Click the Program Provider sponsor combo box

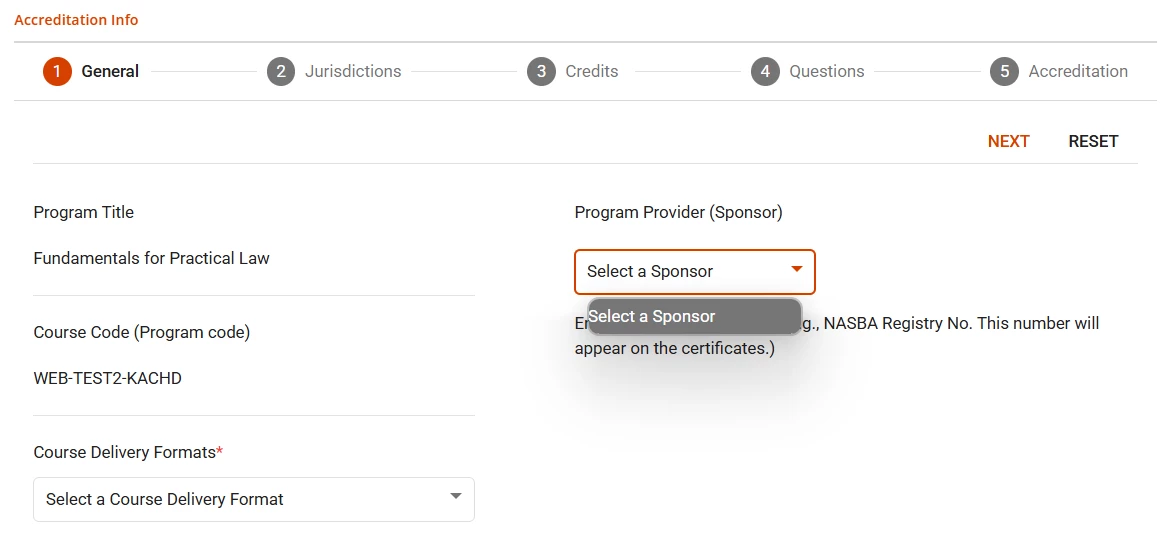point(680,271)
